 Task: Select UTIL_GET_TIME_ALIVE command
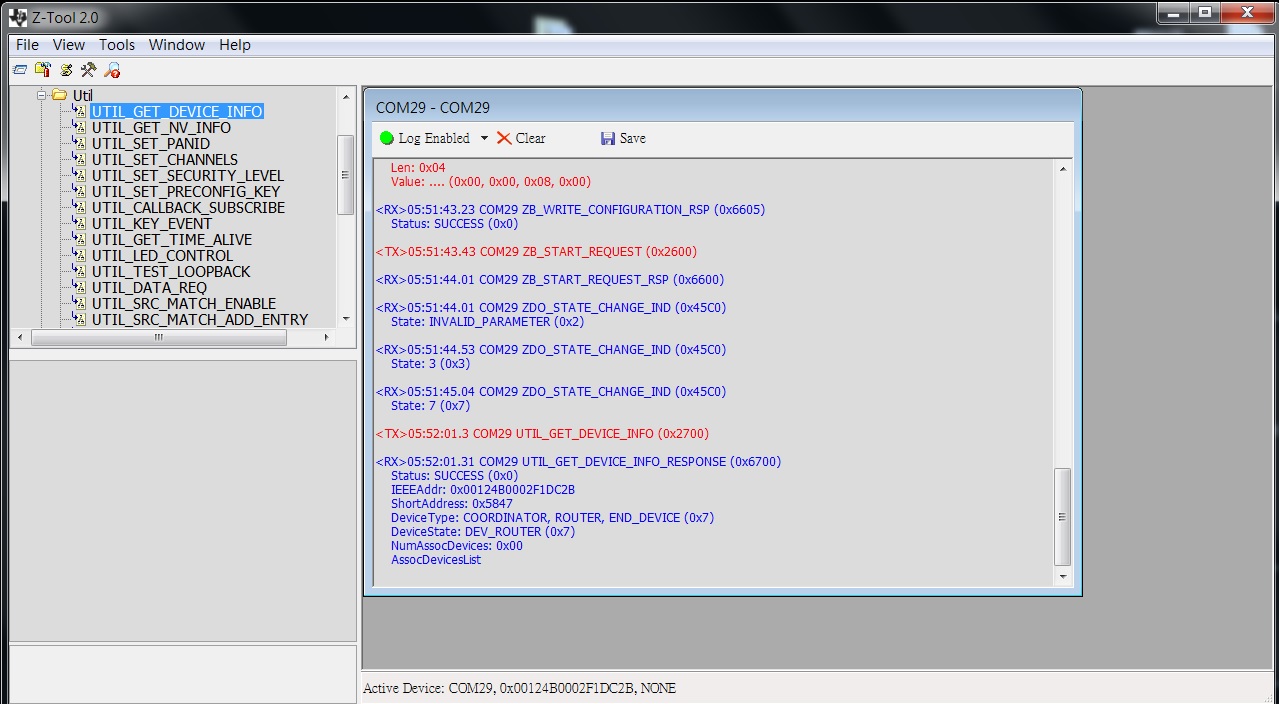tap(172, 239)
